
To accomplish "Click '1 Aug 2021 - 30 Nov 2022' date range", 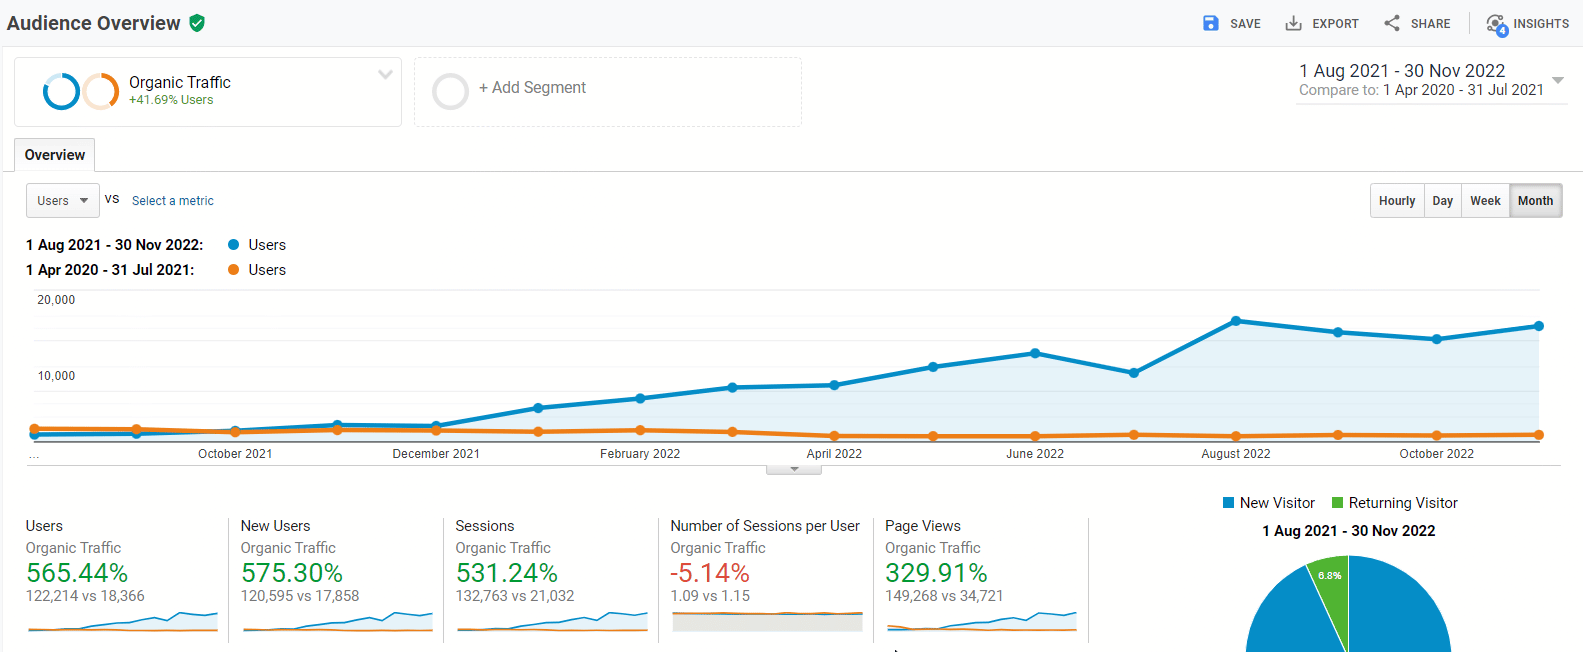I will (1402, 71).
